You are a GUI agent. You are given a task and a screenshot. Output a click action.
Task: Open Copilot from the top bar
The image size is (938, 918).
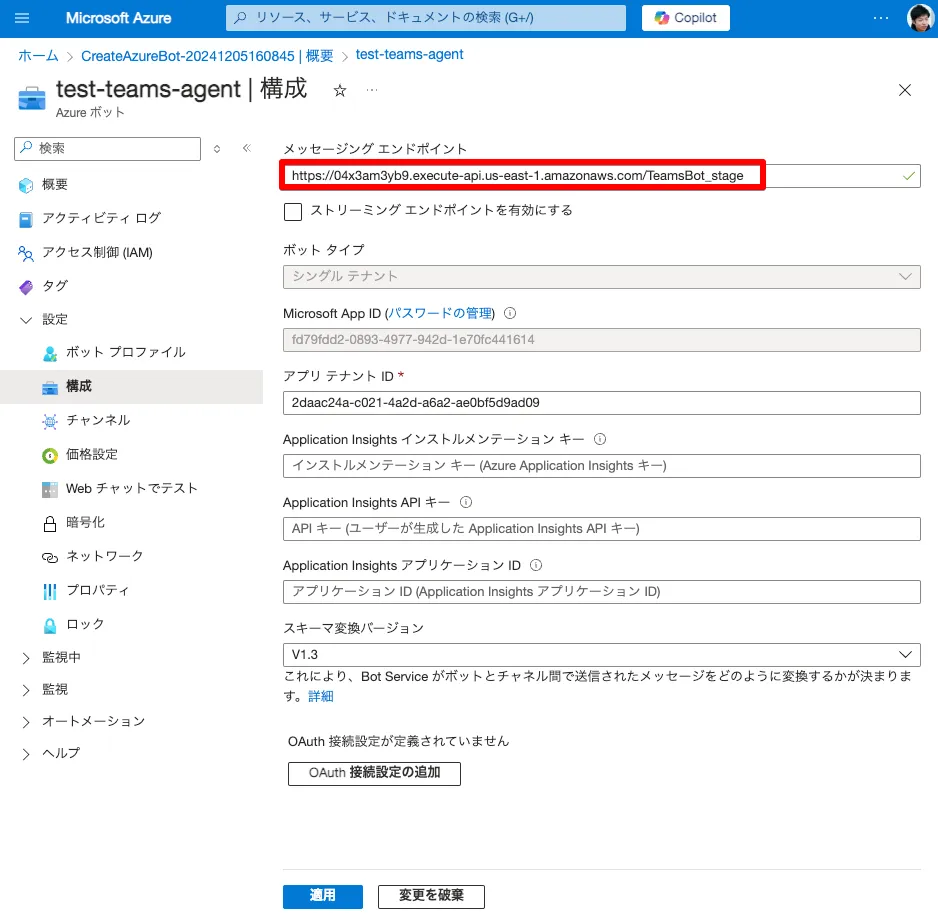tap(686, 18)
